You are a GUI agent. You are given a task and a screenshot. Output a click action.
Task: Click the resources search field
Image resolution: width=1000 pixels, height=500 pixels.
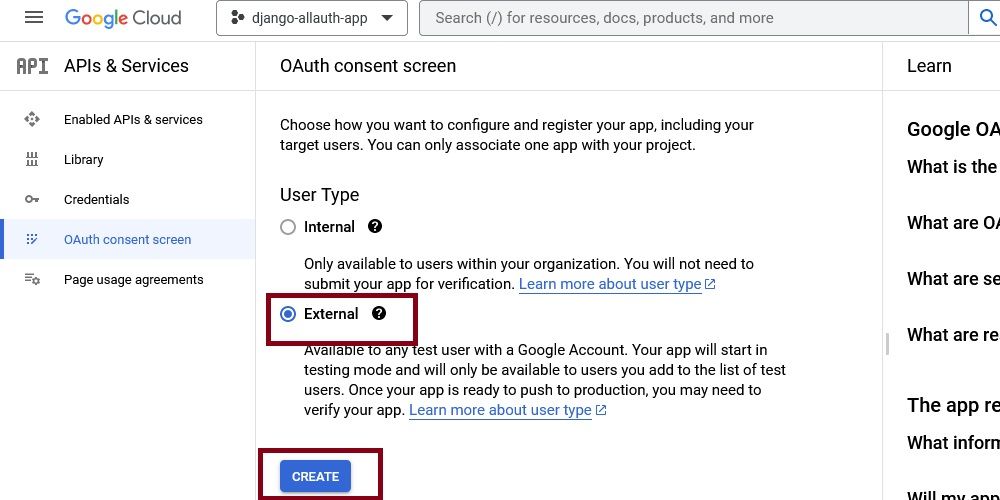click(x=690, y=18)
